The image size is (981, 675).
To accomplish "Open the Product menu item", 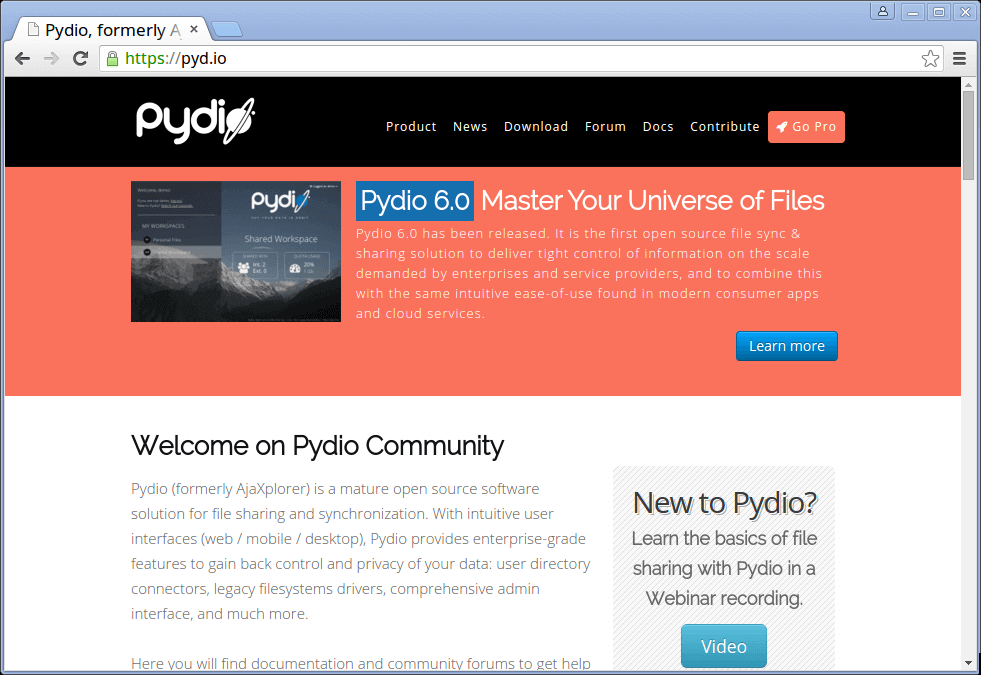I will click(411, 127).
